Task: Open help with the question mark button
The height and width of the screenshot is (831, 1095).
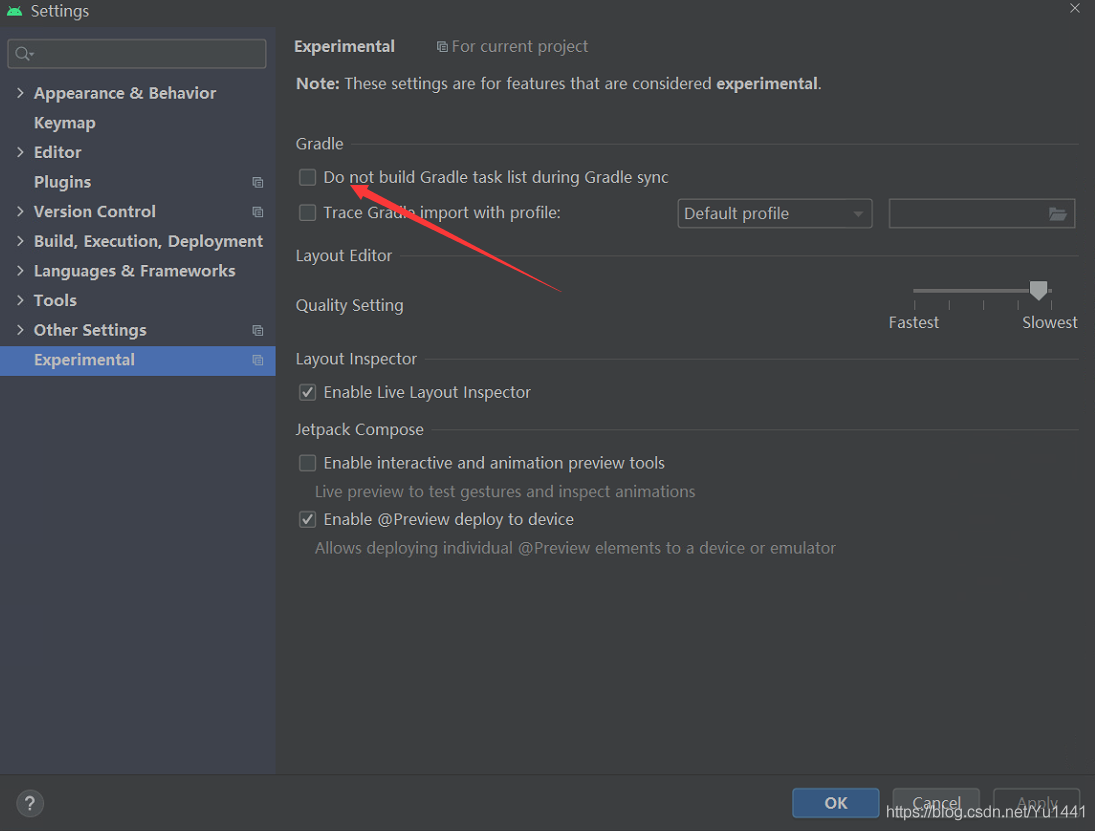Action: tap(30, 803)
